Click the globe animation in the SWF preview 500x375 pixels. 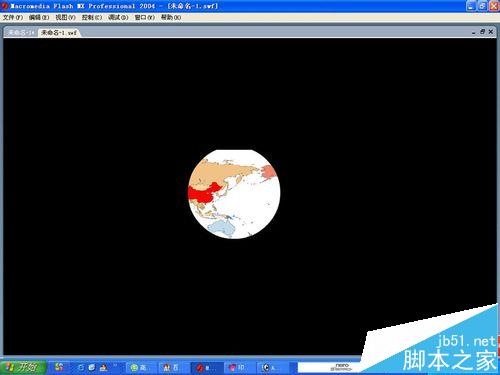[234, 194]
